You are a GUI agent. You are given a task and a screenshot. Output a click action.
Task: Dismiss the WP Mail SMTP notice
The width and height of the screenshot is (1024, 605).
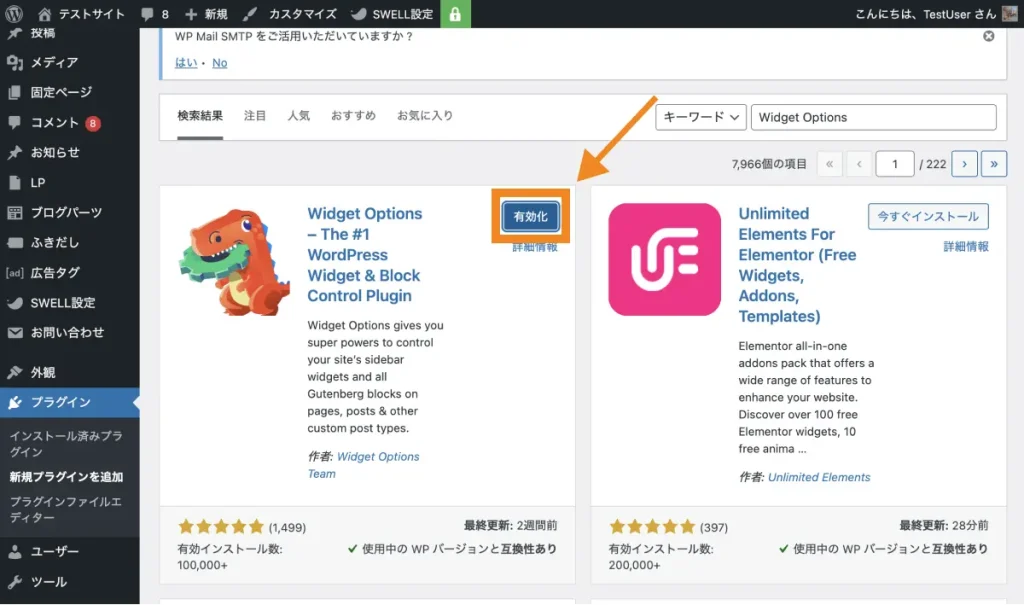pos(989,36)
